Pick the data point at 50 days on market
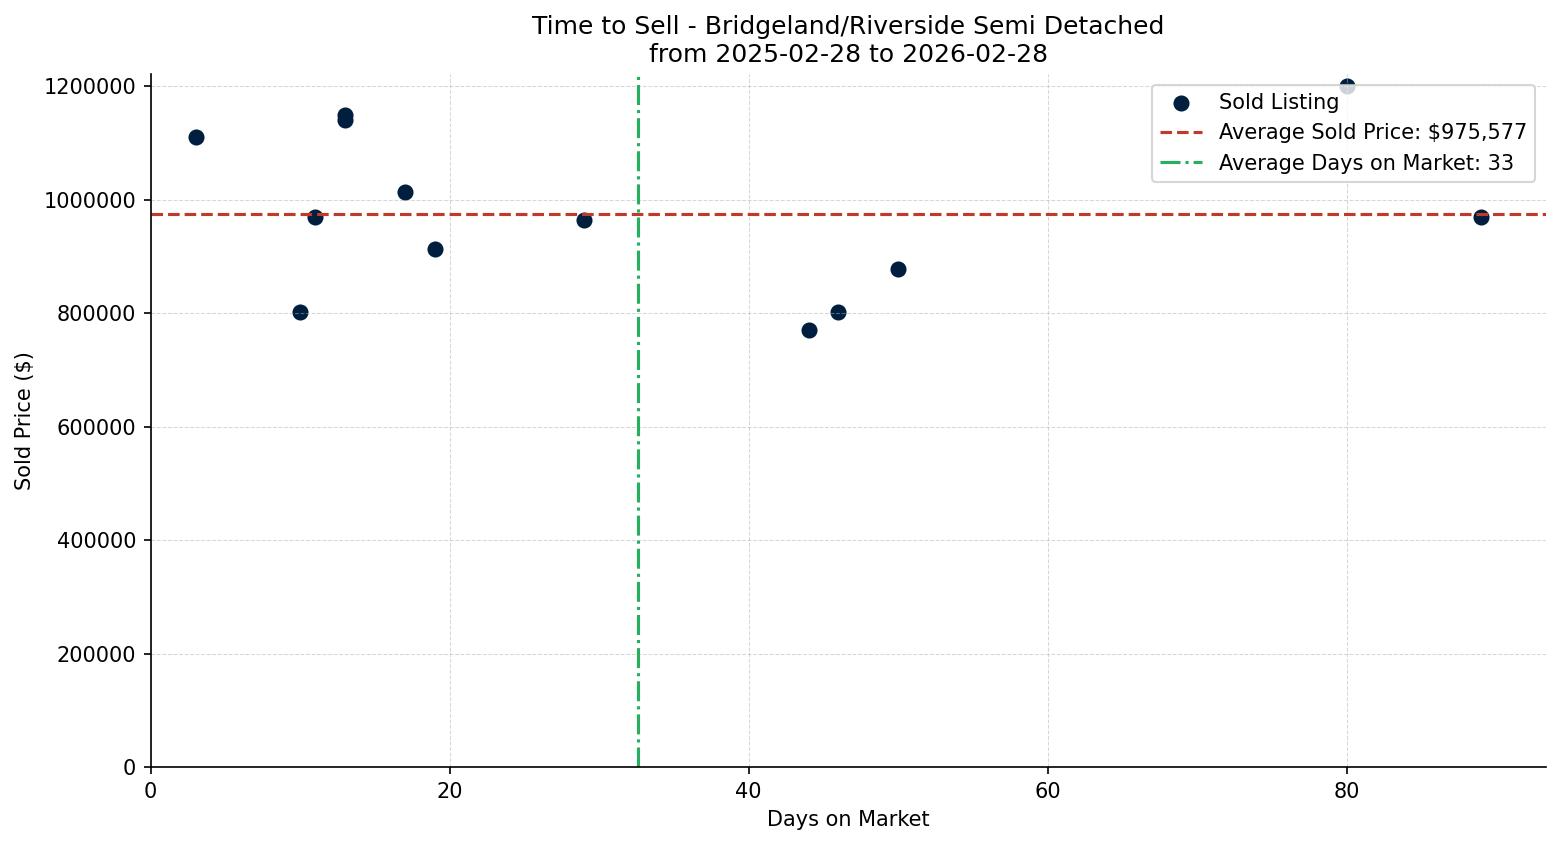 click(x=898, y=269)
